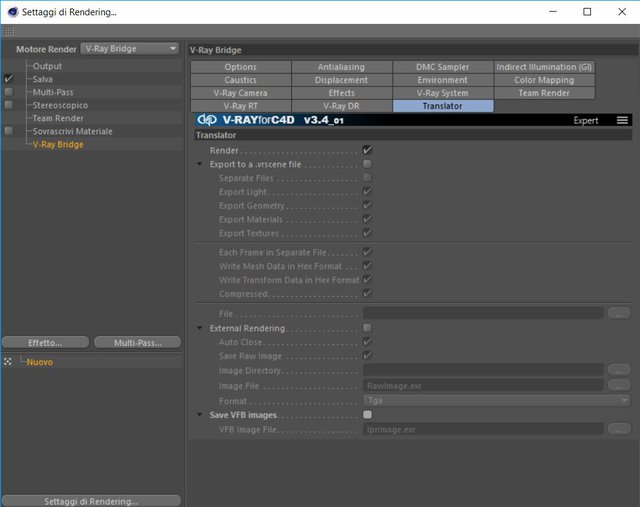Open the Caustics tab
The image size is (640, 507).
pyautogui.click(x=241, y=80)
